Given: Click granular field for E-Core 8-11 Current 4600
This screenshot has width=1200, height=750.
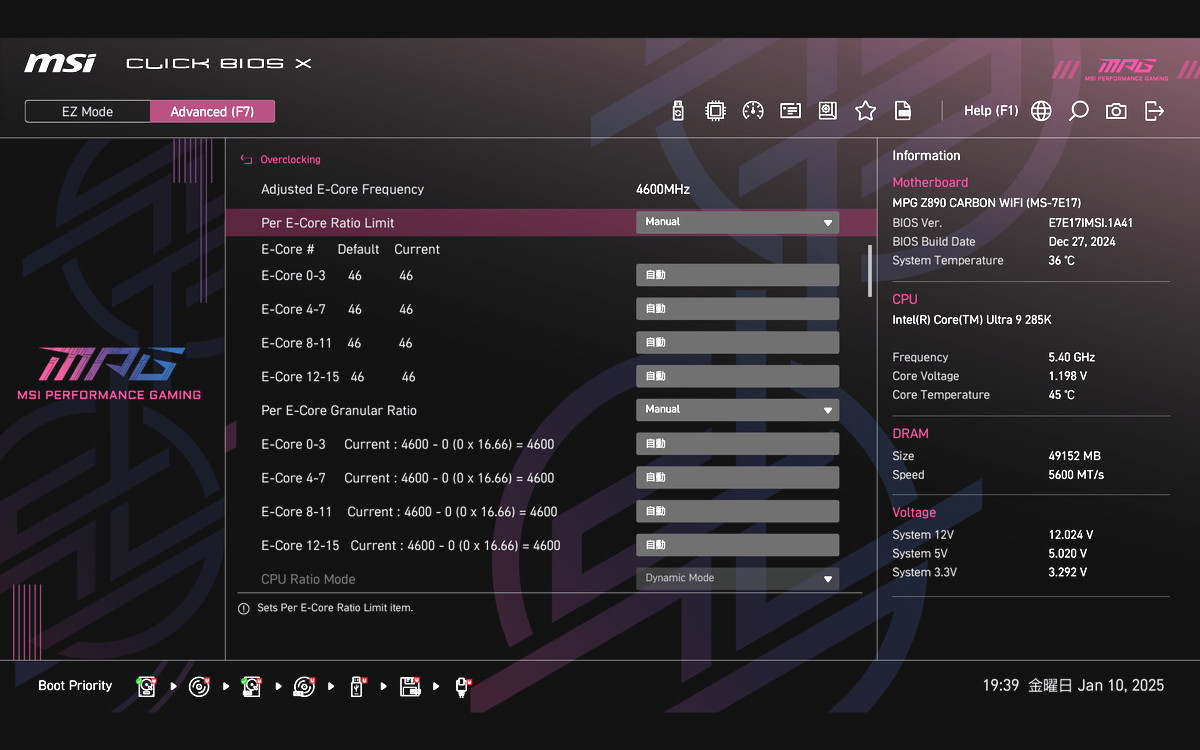Looking at the screenshot, I should 737,511.
